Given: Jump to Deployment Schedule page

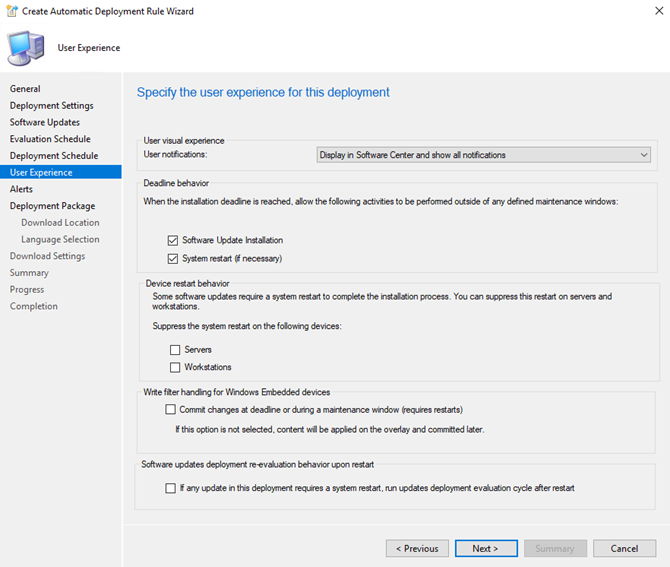Looking at the screenshot, I should (x=54, y=156).
